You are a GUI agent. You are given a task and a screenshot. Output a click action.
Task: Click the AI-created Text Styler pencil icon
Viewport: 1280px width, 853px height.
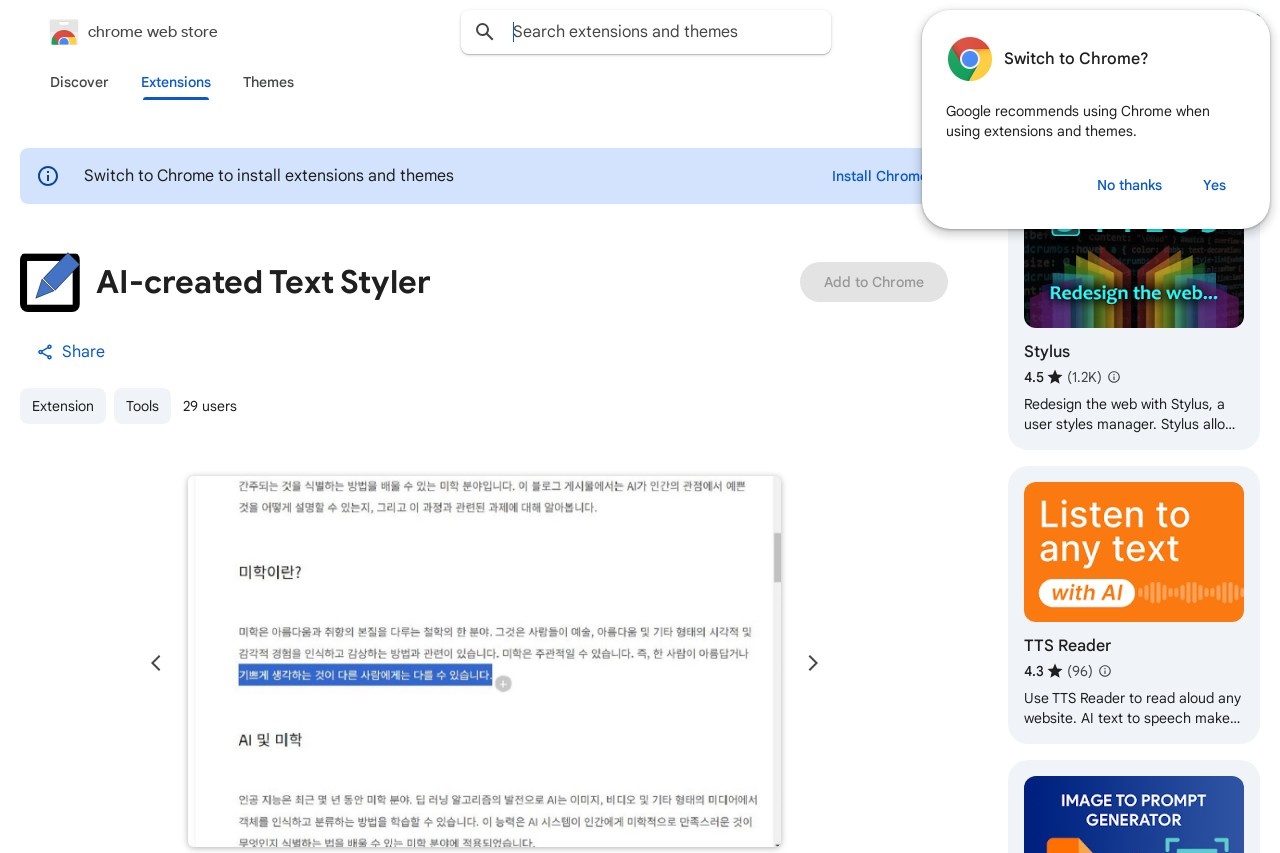point(50,282)
